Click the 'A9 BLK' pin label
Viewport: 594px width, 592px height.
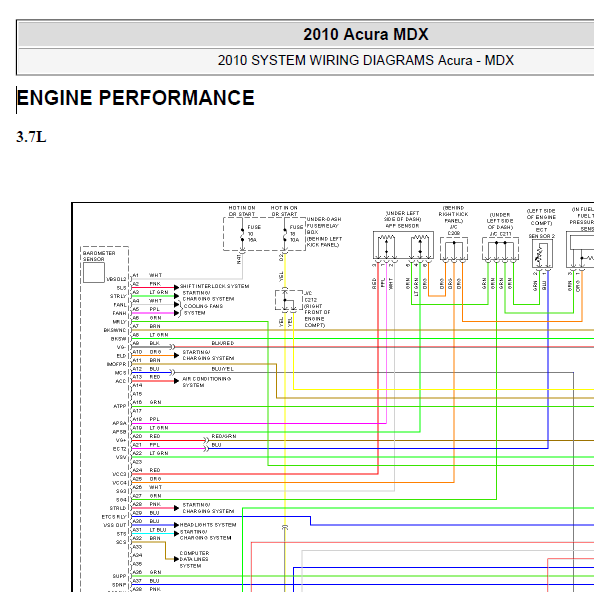(x=146, y=343)
